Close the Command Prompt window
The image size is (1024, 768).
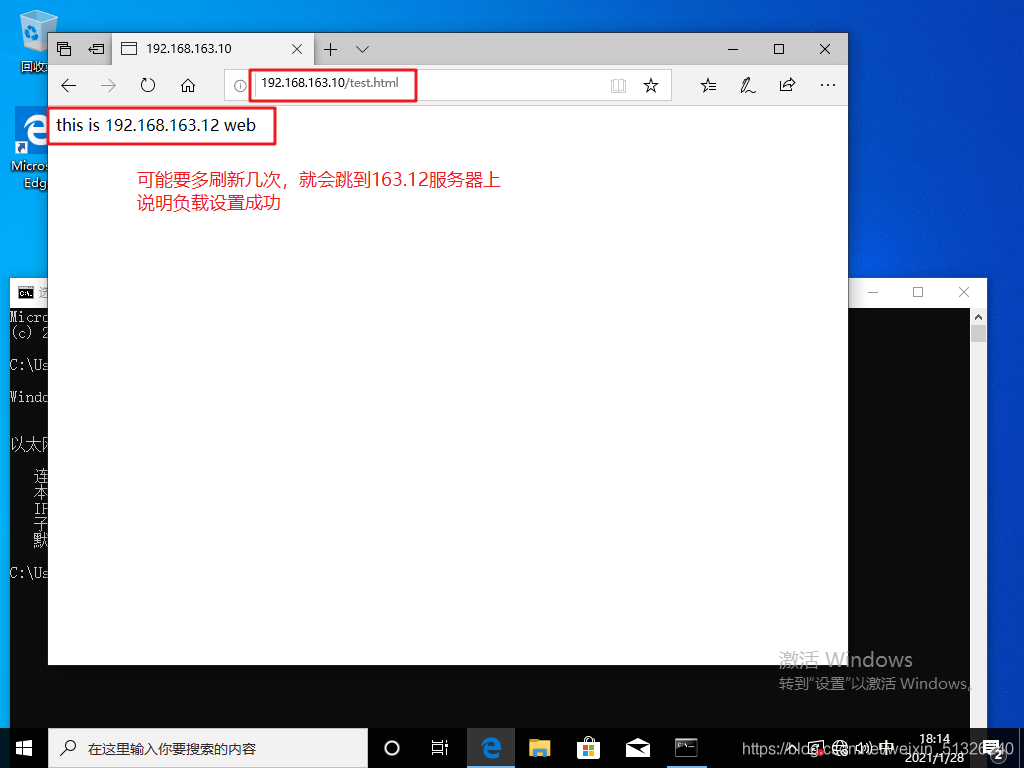point(964,292)
